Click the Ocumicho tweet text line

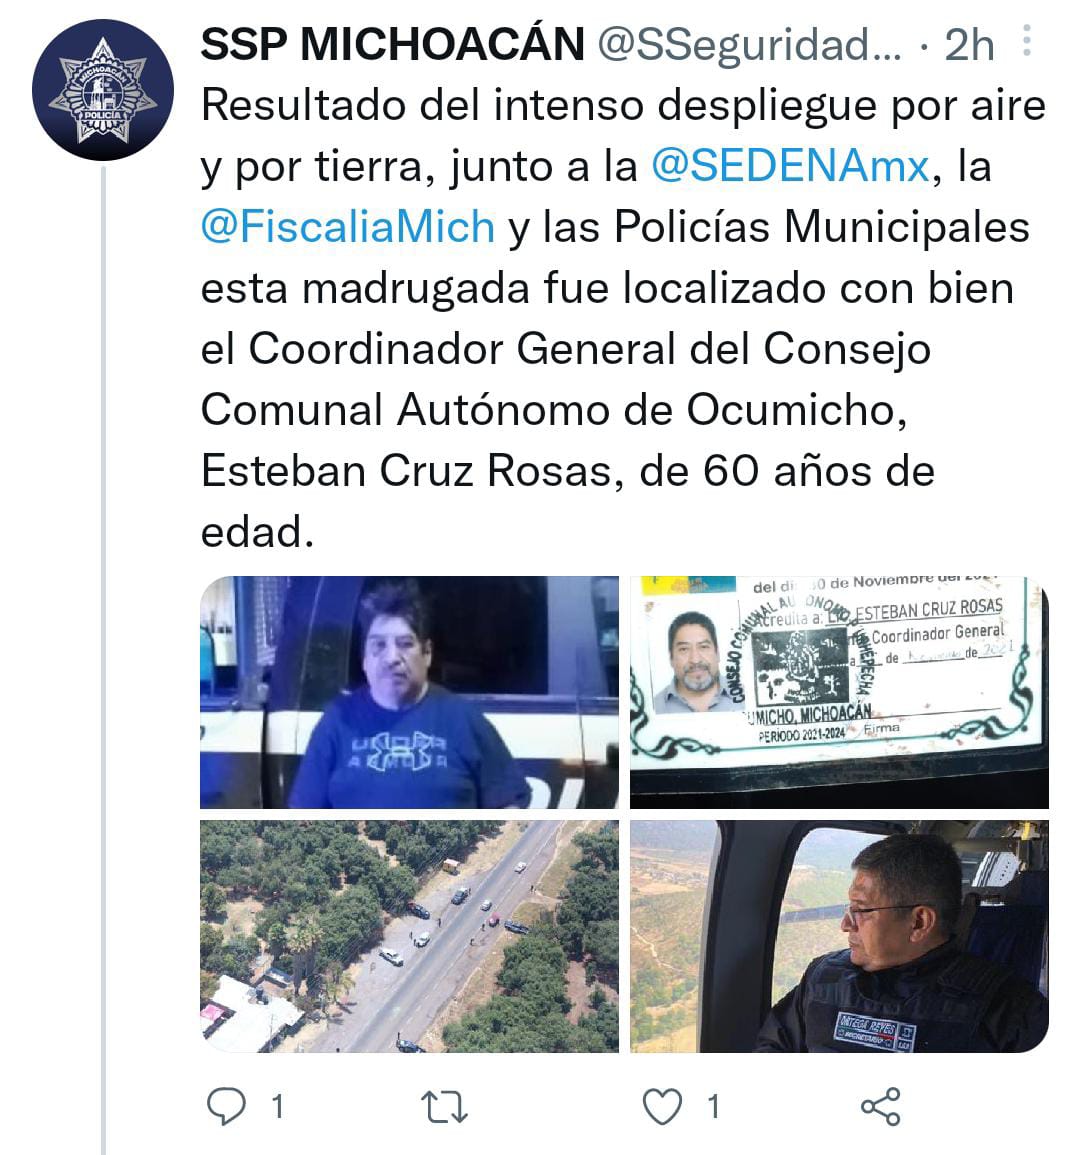[554, 410]
